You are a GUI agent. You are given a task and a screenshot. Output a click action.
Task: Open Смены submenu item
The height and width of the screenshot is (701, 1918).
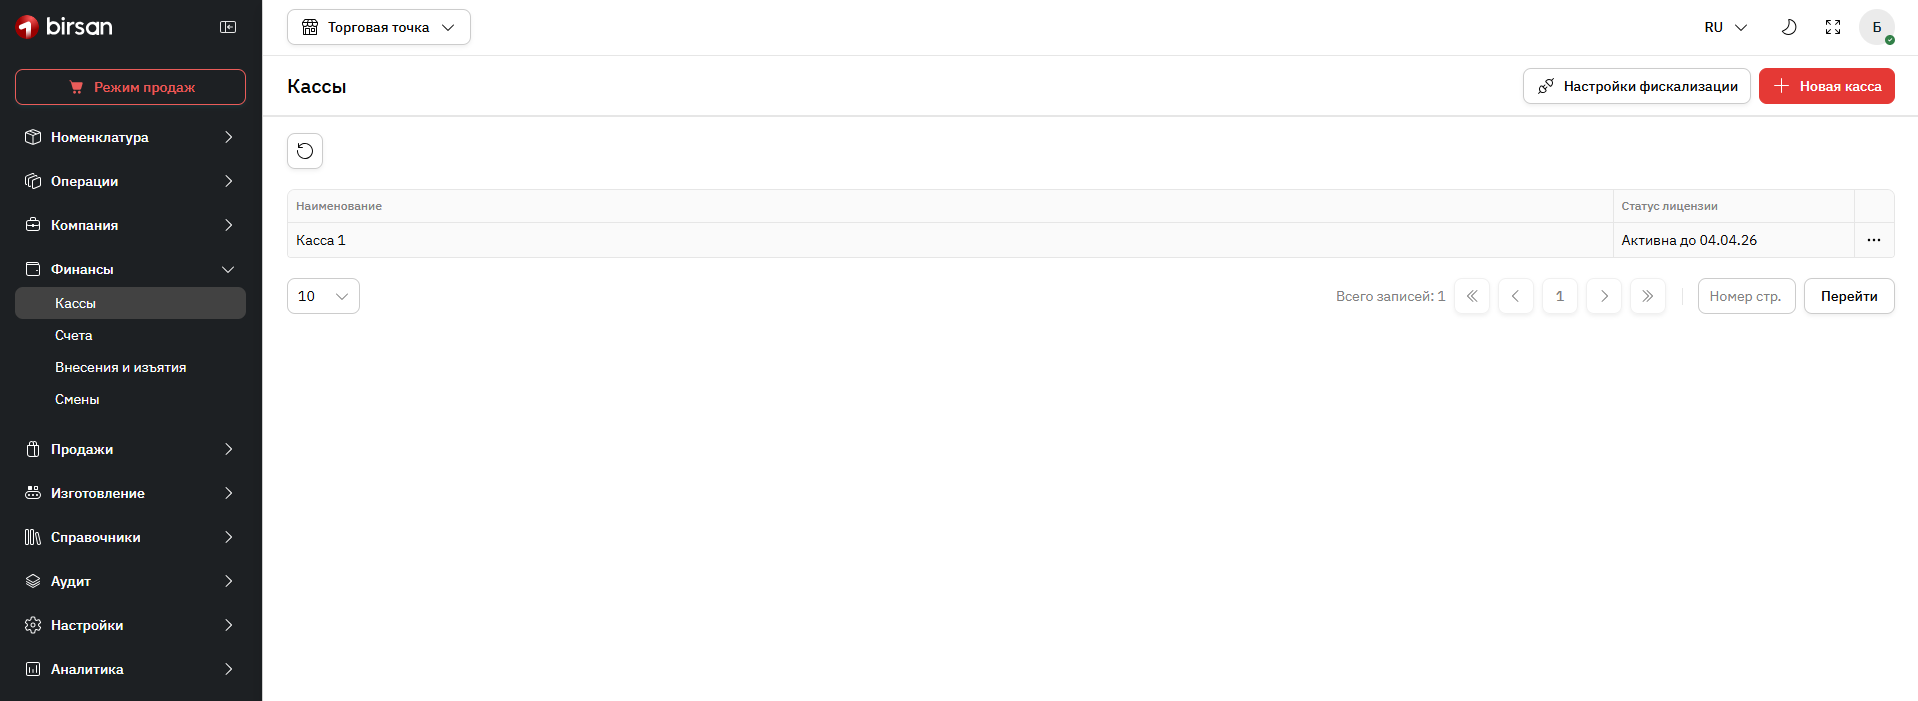(77, 399)
